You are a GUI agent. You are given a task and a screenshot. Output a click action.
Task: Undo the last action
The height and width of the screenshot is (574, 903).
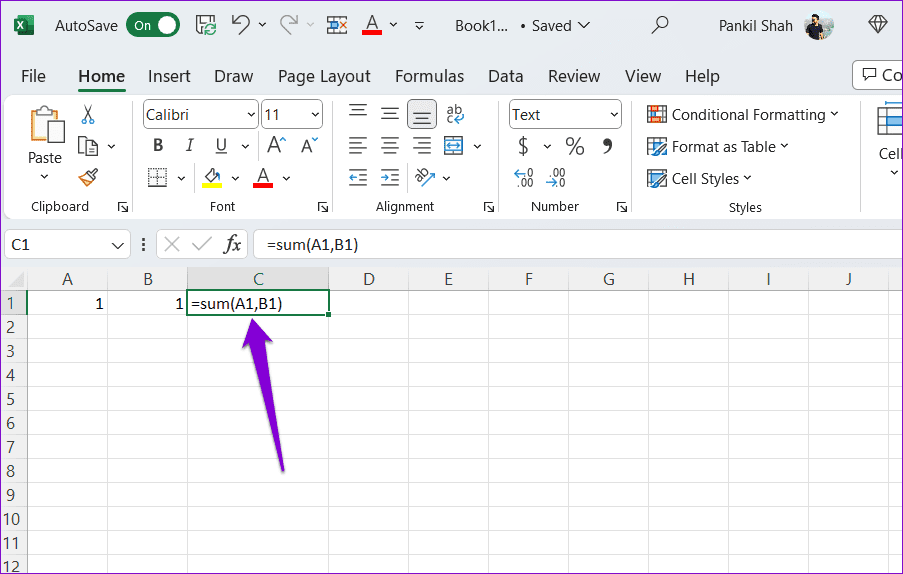pyautogui.click(x=241, y=25)
